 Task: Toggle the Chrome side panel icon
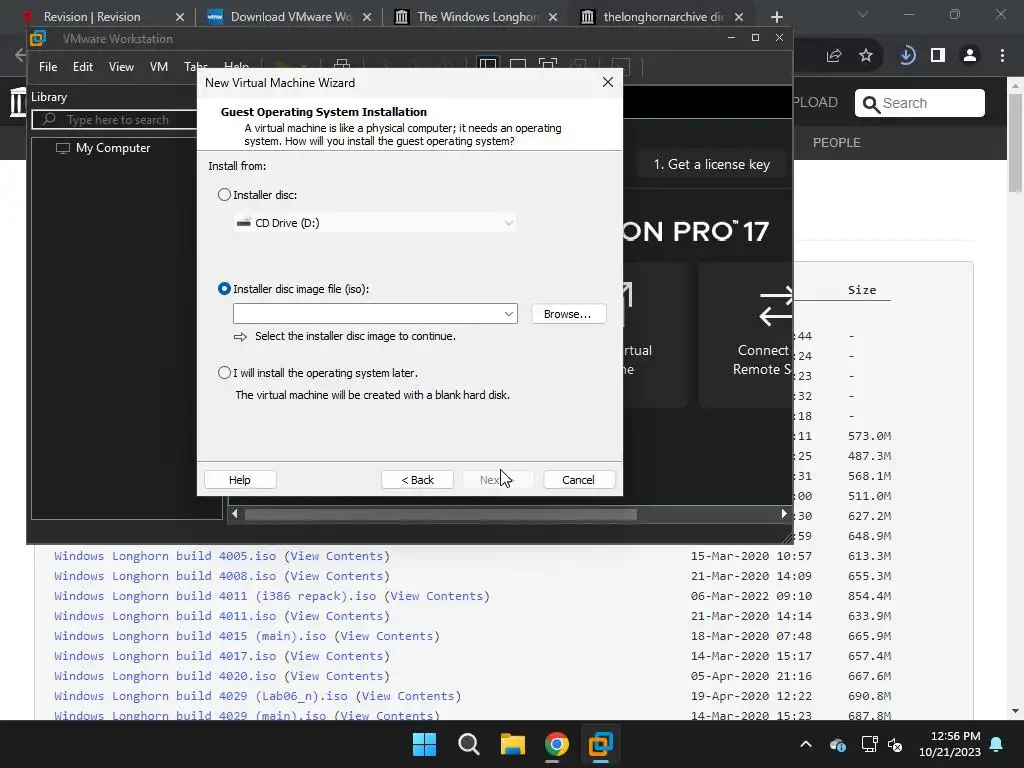click(x=938, y=56)
